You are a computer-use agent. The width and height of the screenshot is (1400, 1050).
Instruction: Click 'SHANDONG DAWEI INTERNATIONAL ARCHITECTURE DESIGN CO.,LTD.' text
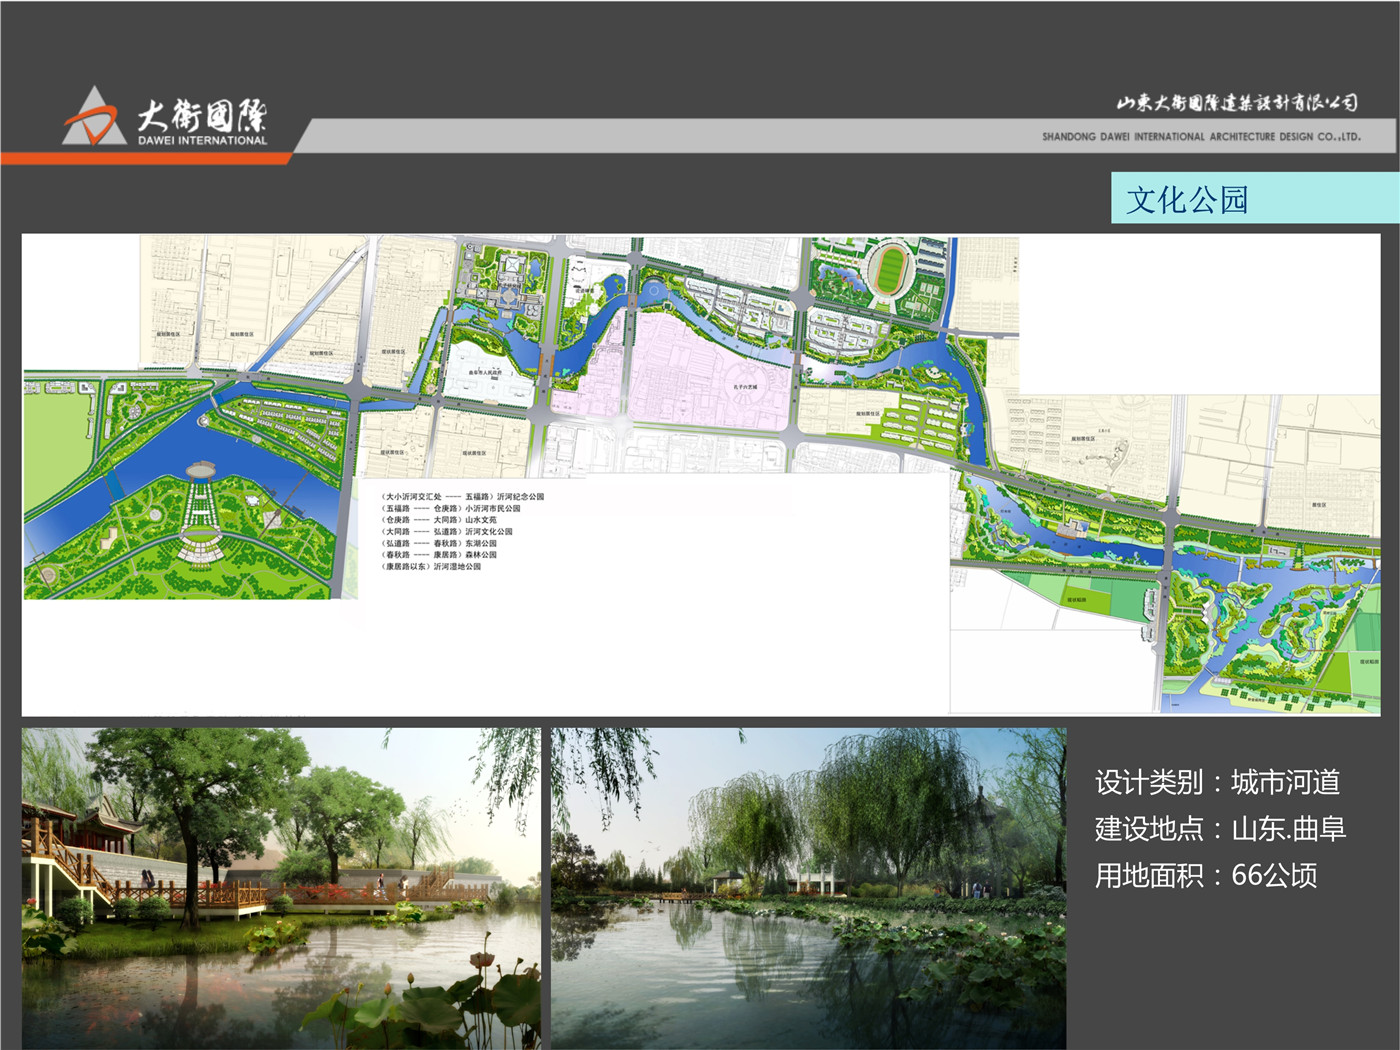1201,136
